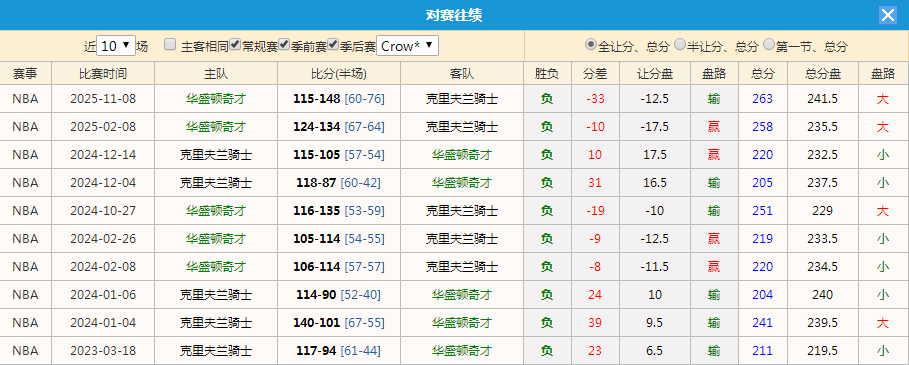Open away team 华盛顿奇才 in the 2023-03-18 row
This screenshot has width=909, height=365.
[461, 351]
